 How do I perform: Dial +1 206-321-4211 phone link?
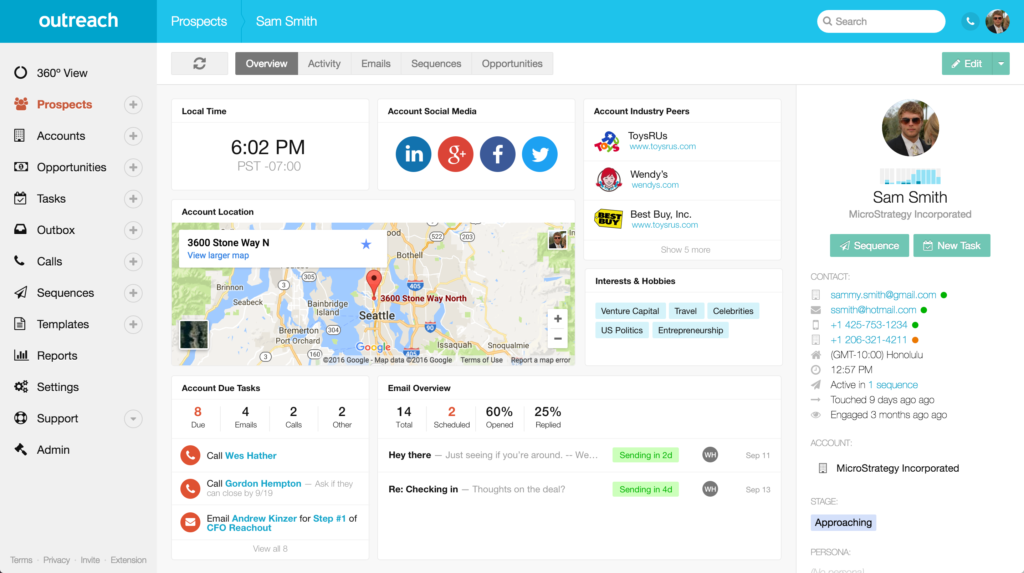click(x=869, y=340)
